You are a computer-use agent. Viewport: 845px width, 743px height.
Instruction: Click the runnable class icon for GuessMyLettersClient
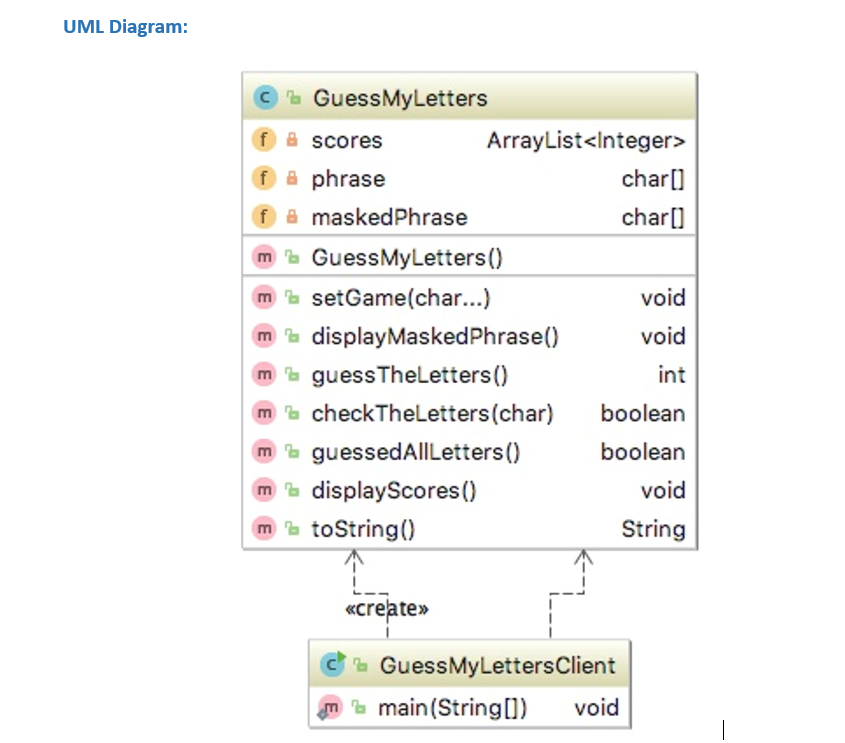[330, 663]
